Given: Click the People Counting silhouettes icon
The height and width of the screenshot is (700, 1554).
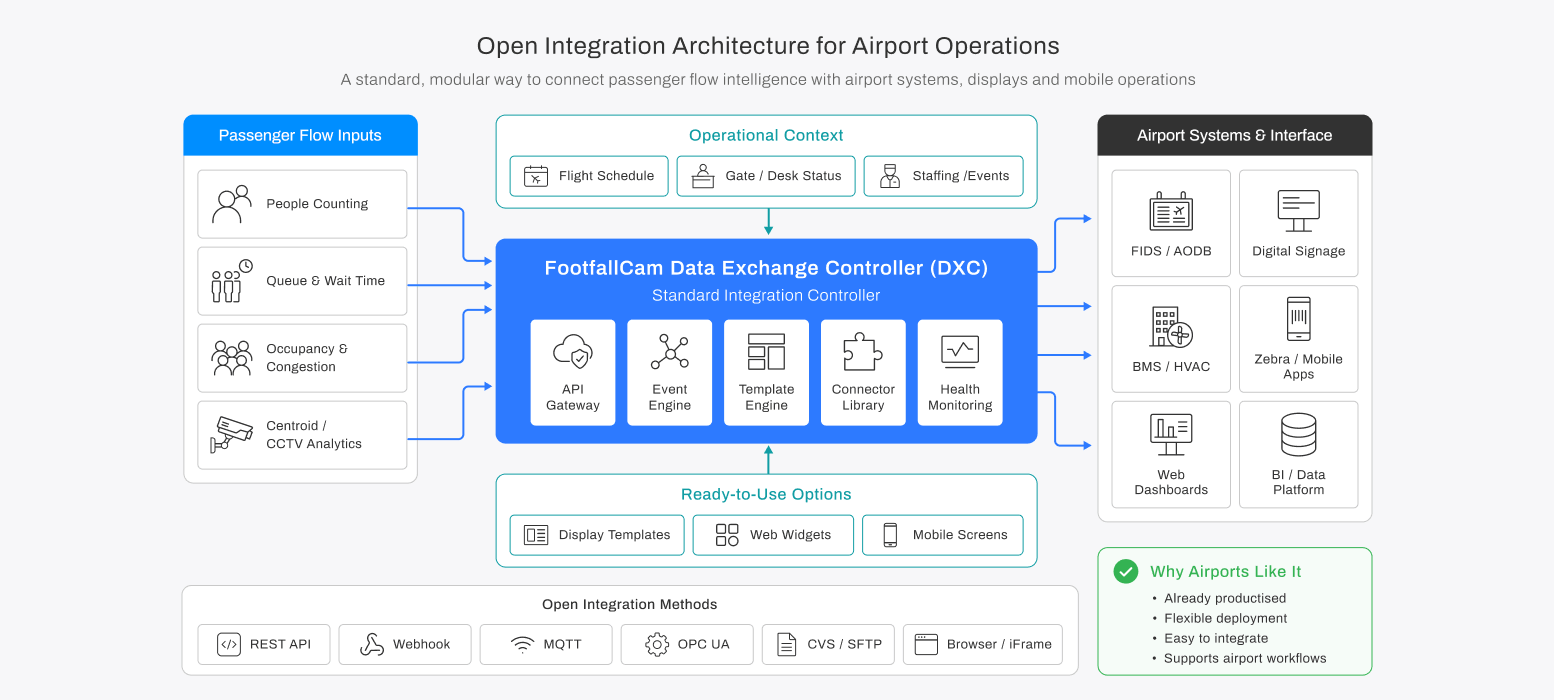Looking at the screenshot, I should point(232,204).
